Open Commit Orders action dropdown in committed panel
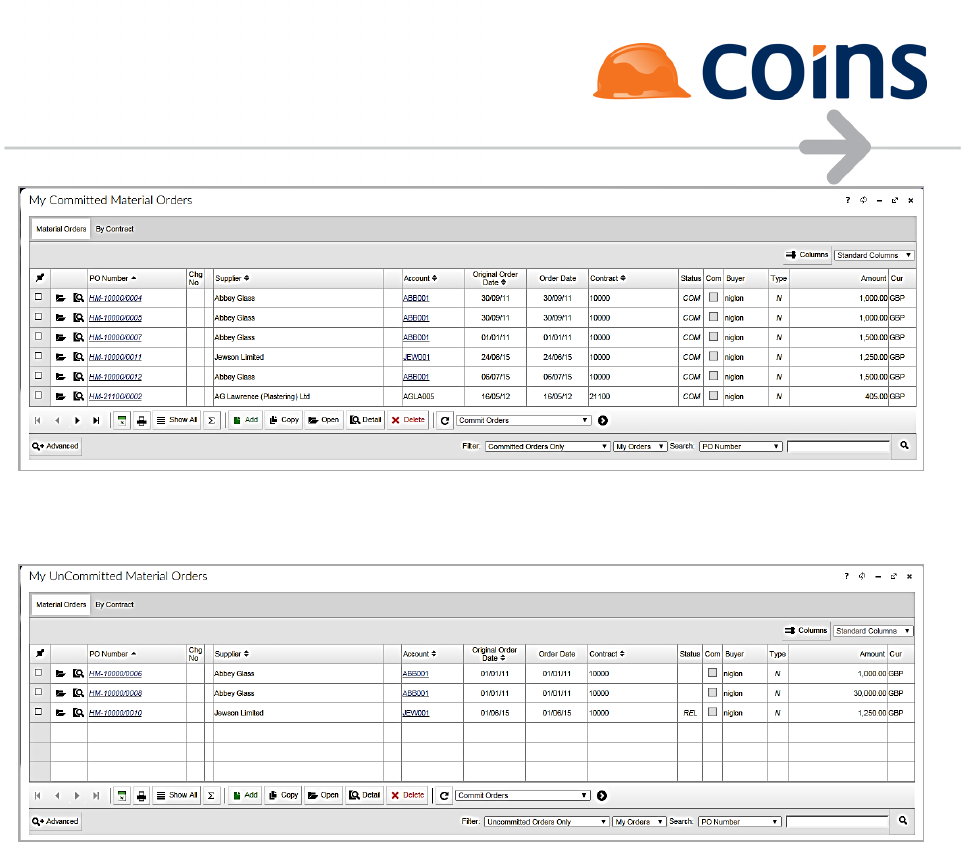 click(523, 420)
